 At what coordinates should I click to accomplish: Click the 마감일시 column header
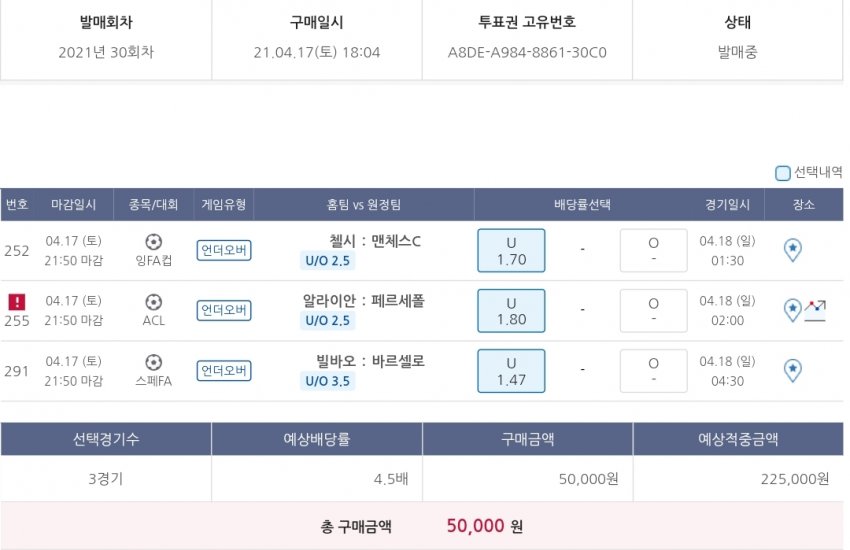(x=74, y=205)
